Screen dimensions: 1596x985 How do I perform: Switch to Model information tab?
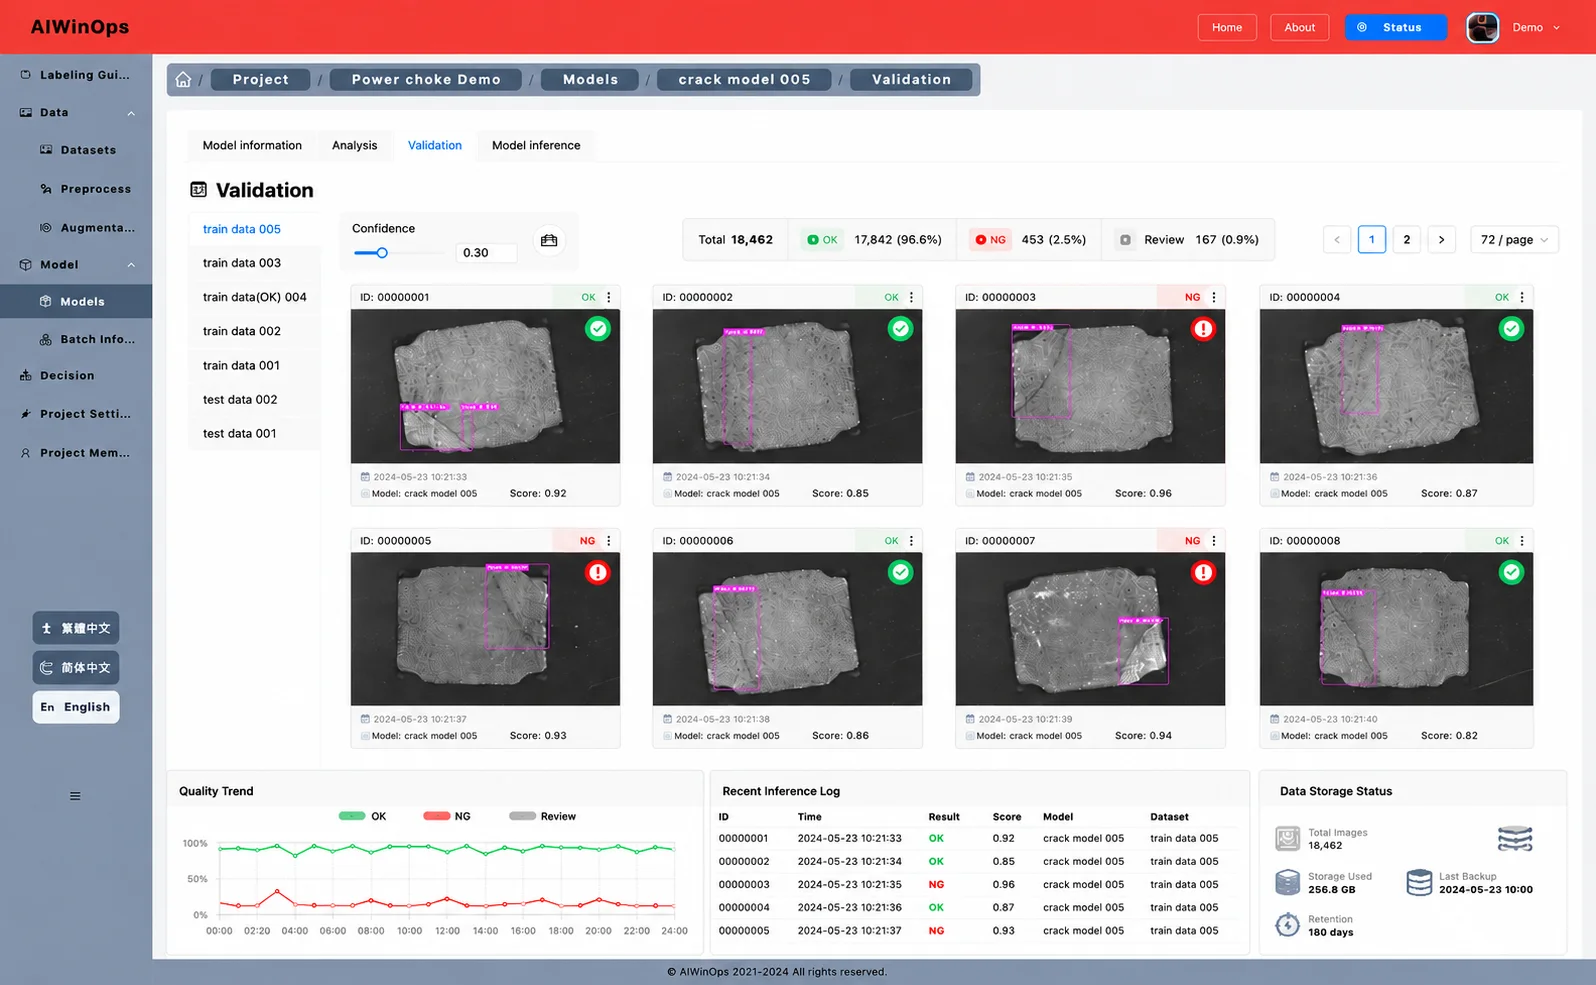point(252,146)
